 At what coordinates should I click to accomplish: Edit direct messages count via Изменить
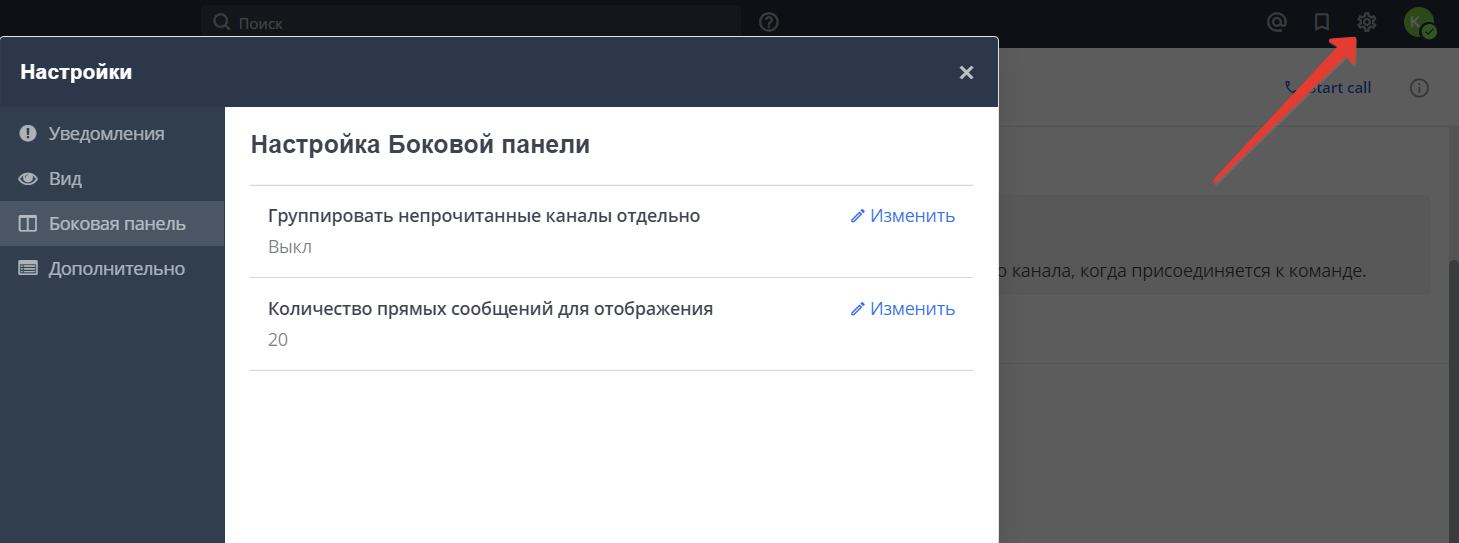903,309
